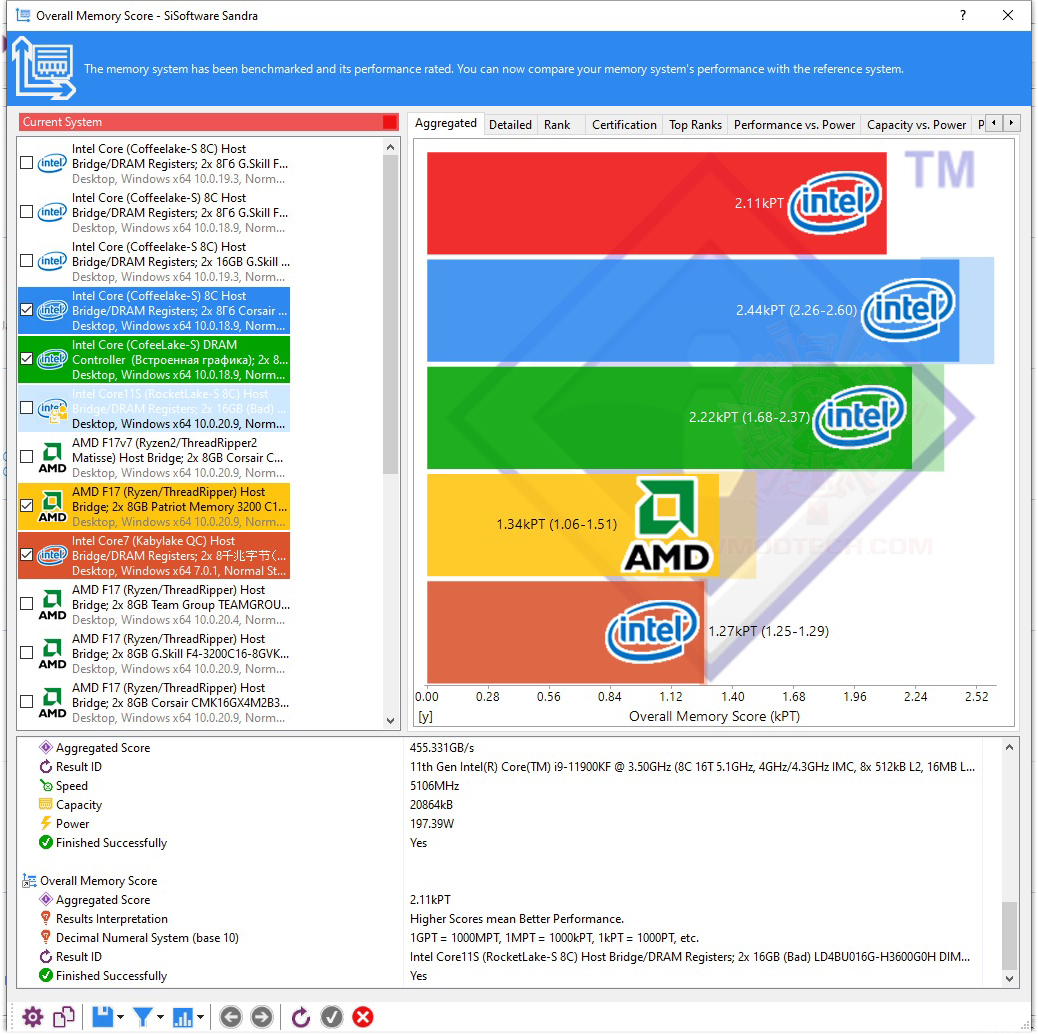Viewport: 1038px width, 1034px height.
Task: Click the blue floppy disk save icon
Action: point(103,1016)
